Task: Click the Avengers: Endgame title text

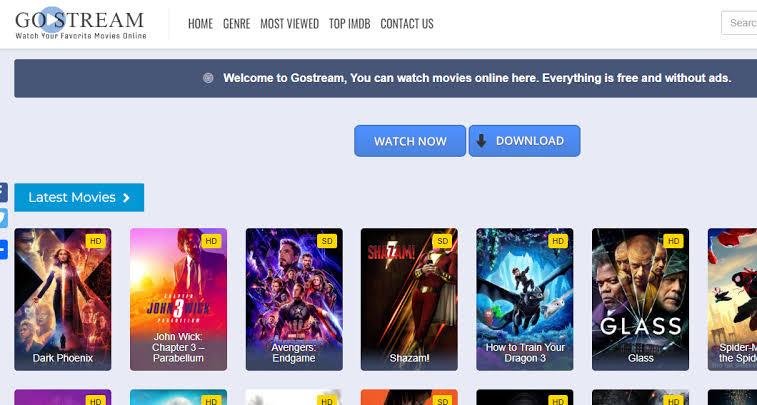Action: coord(294,353)
